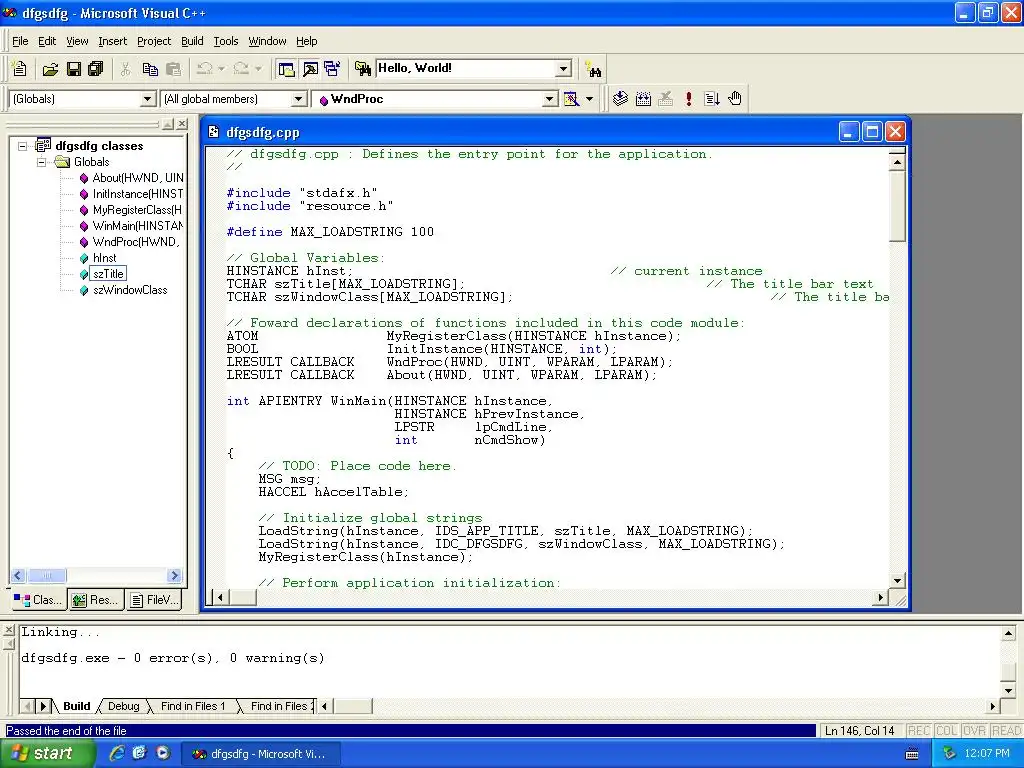This screenshot has width=1024, height=768.
Task: Click the Redo arrow icon
Action: tap(241, 69)
